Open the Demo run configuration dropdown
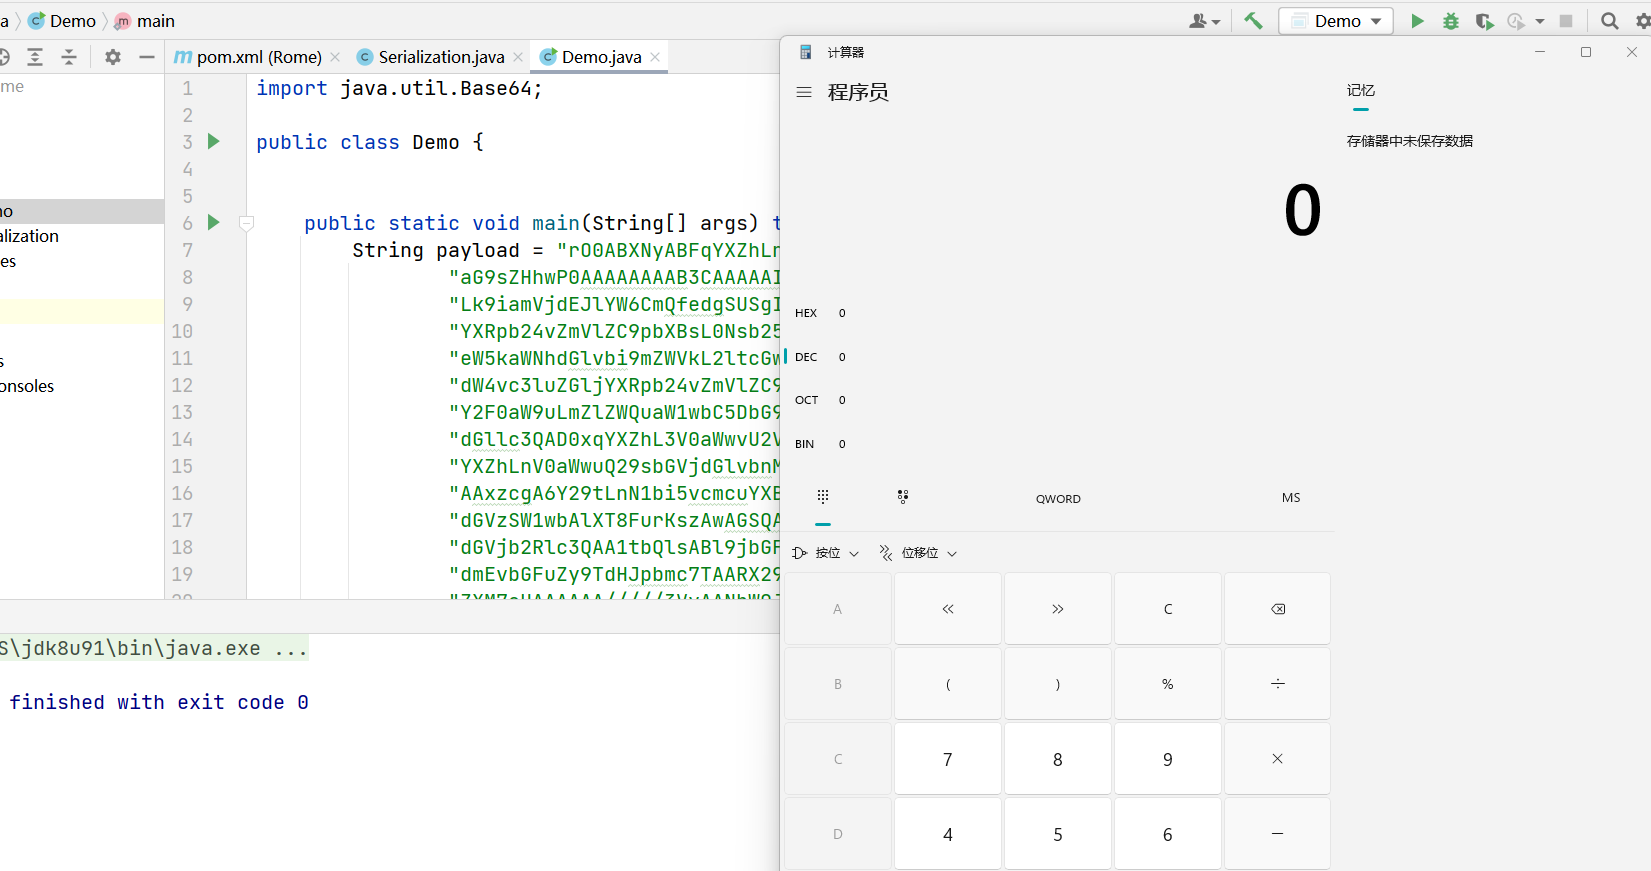The width and height of the screenshot is (1651, 871). coord(1336,21)
